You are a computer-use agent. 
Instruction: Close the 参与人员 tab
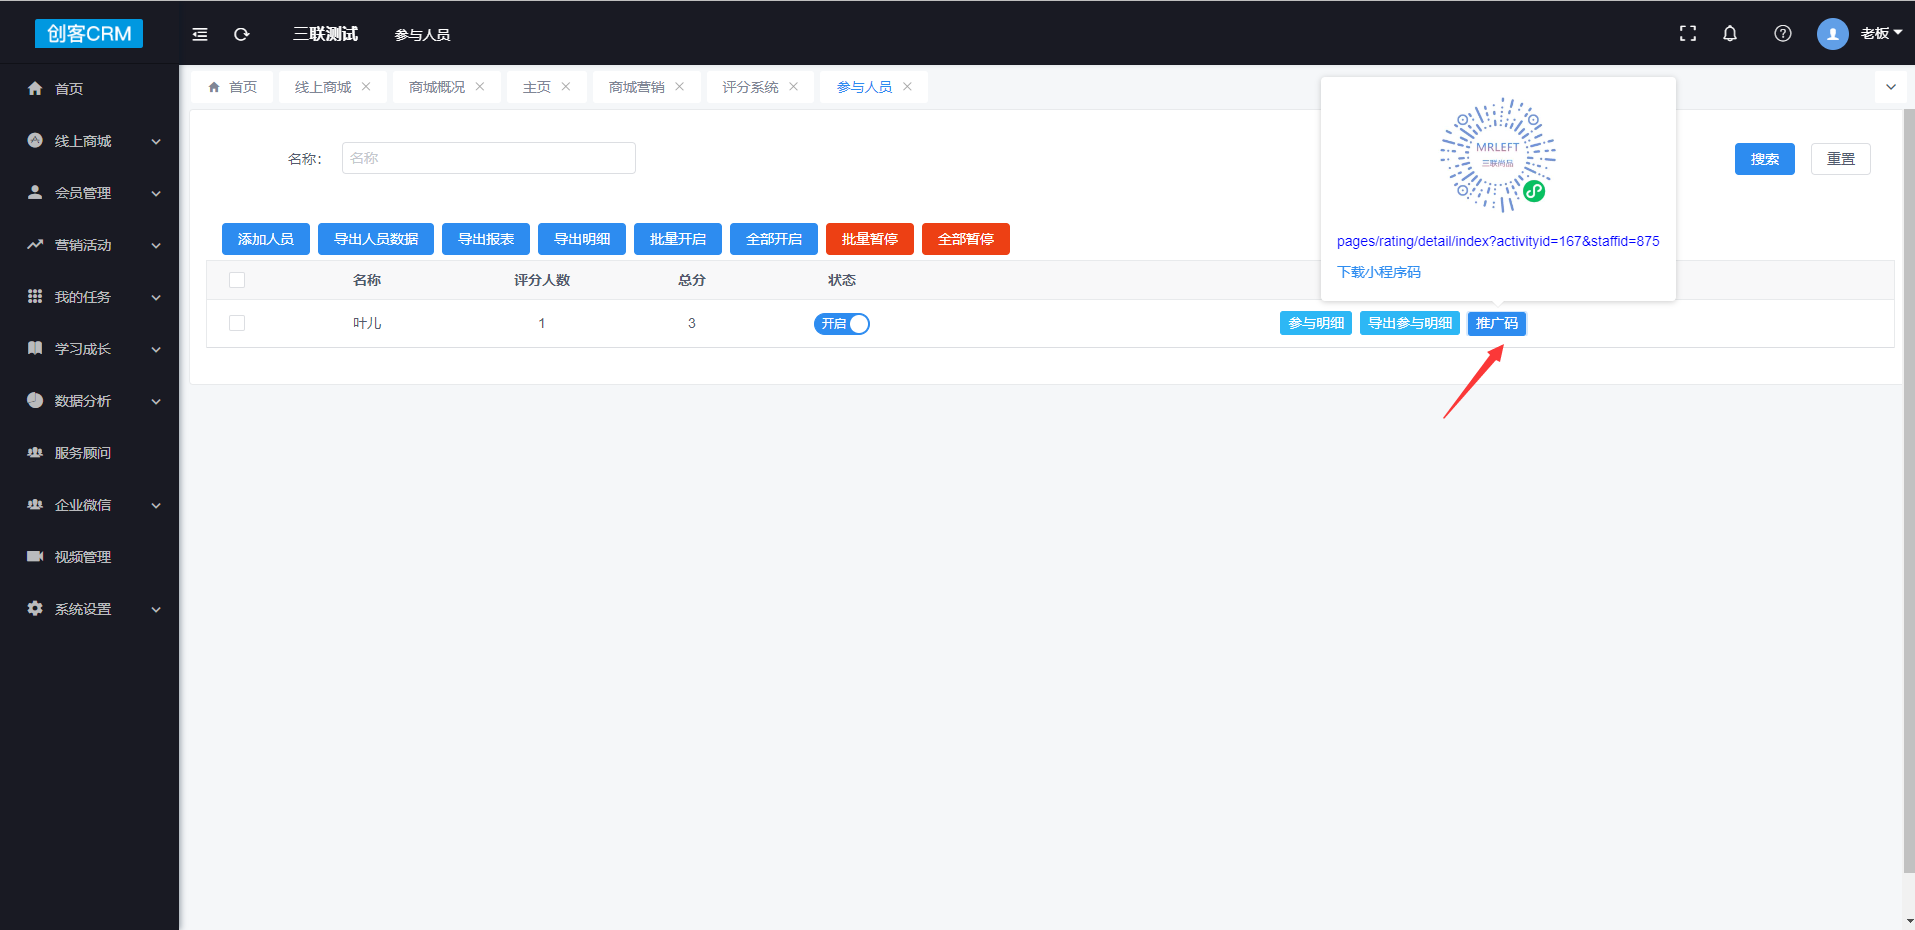pos(908,87)
